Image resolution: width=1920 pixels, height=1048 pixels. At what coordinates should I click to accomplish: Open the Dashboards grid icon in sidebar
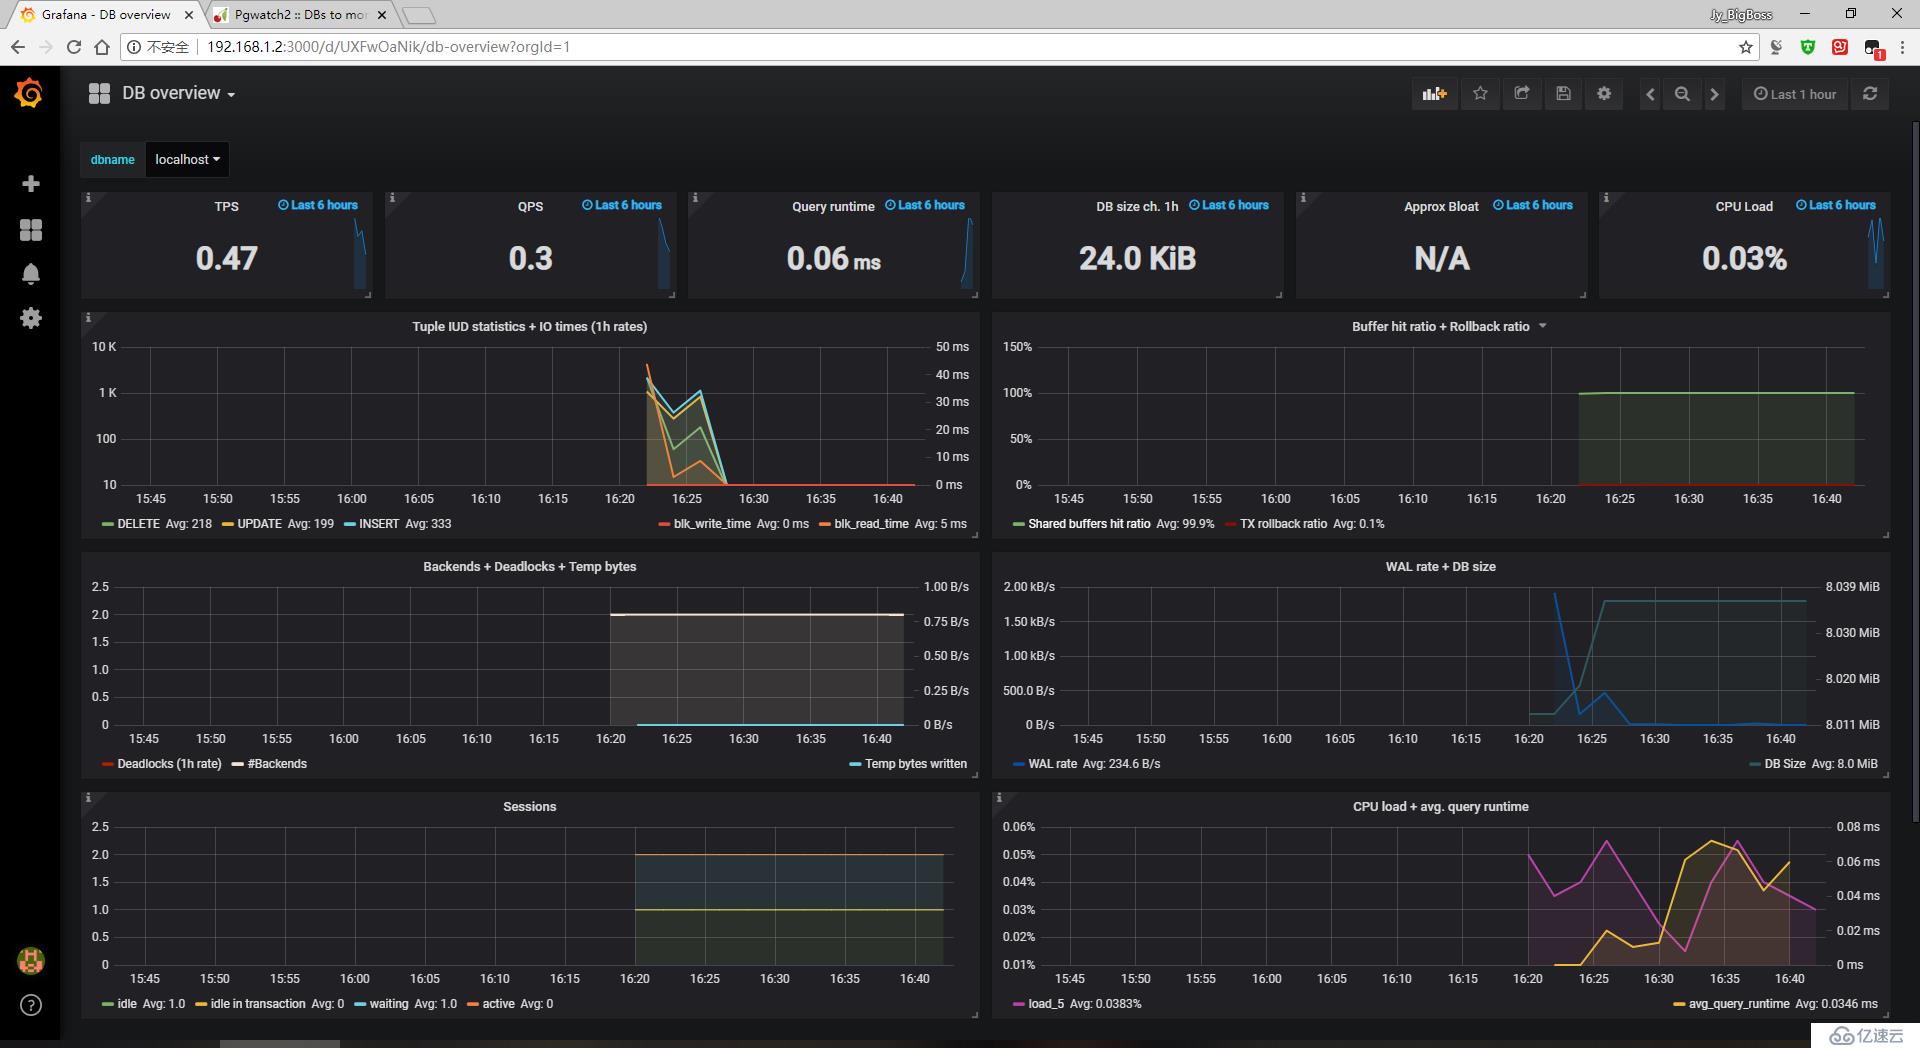click(x=31, y=230)
